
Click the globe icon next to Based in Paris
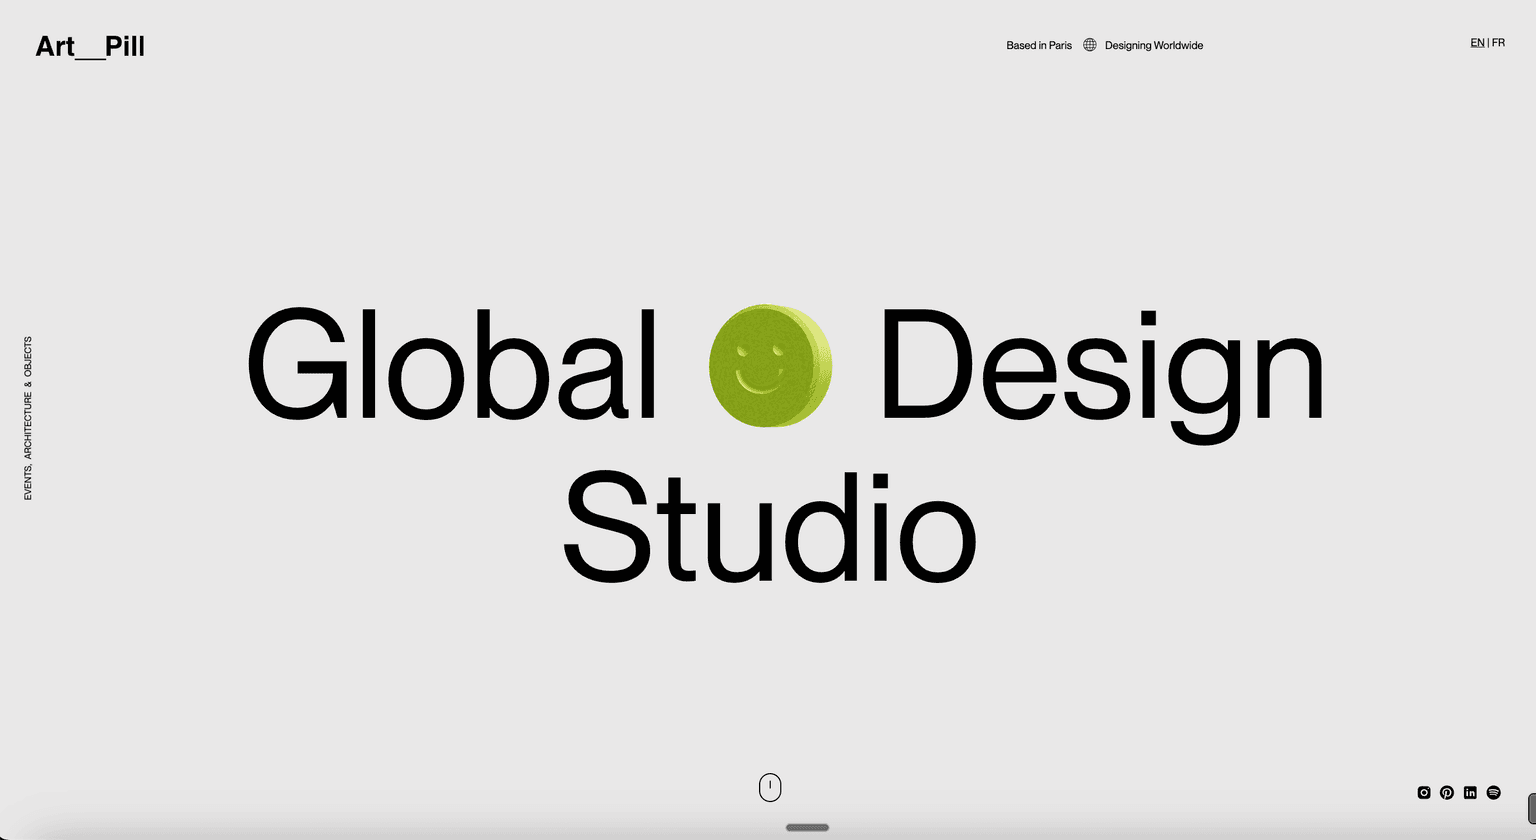[1089, 45]
